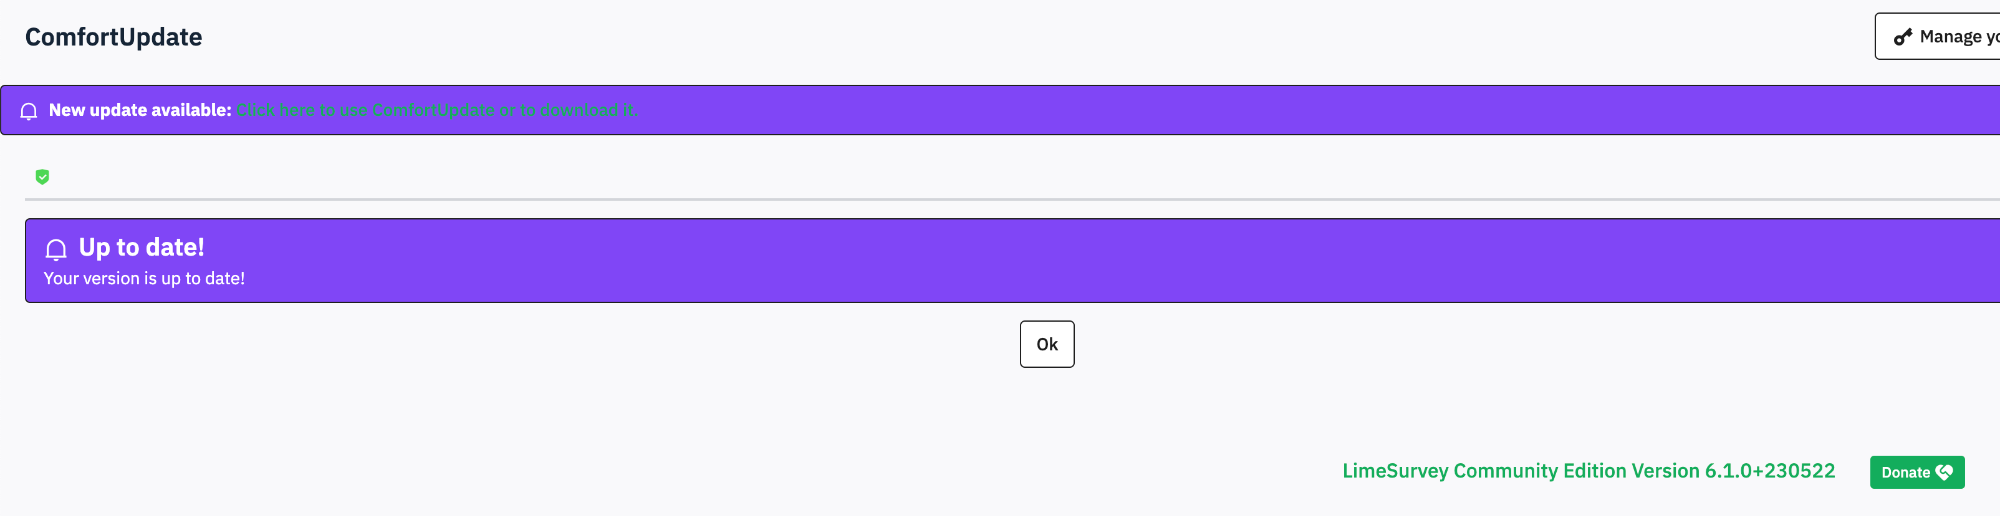Screen dimensions: 2000x516
Task: Click the version number 6.1.0+230522
Action: coord(1769,471)
